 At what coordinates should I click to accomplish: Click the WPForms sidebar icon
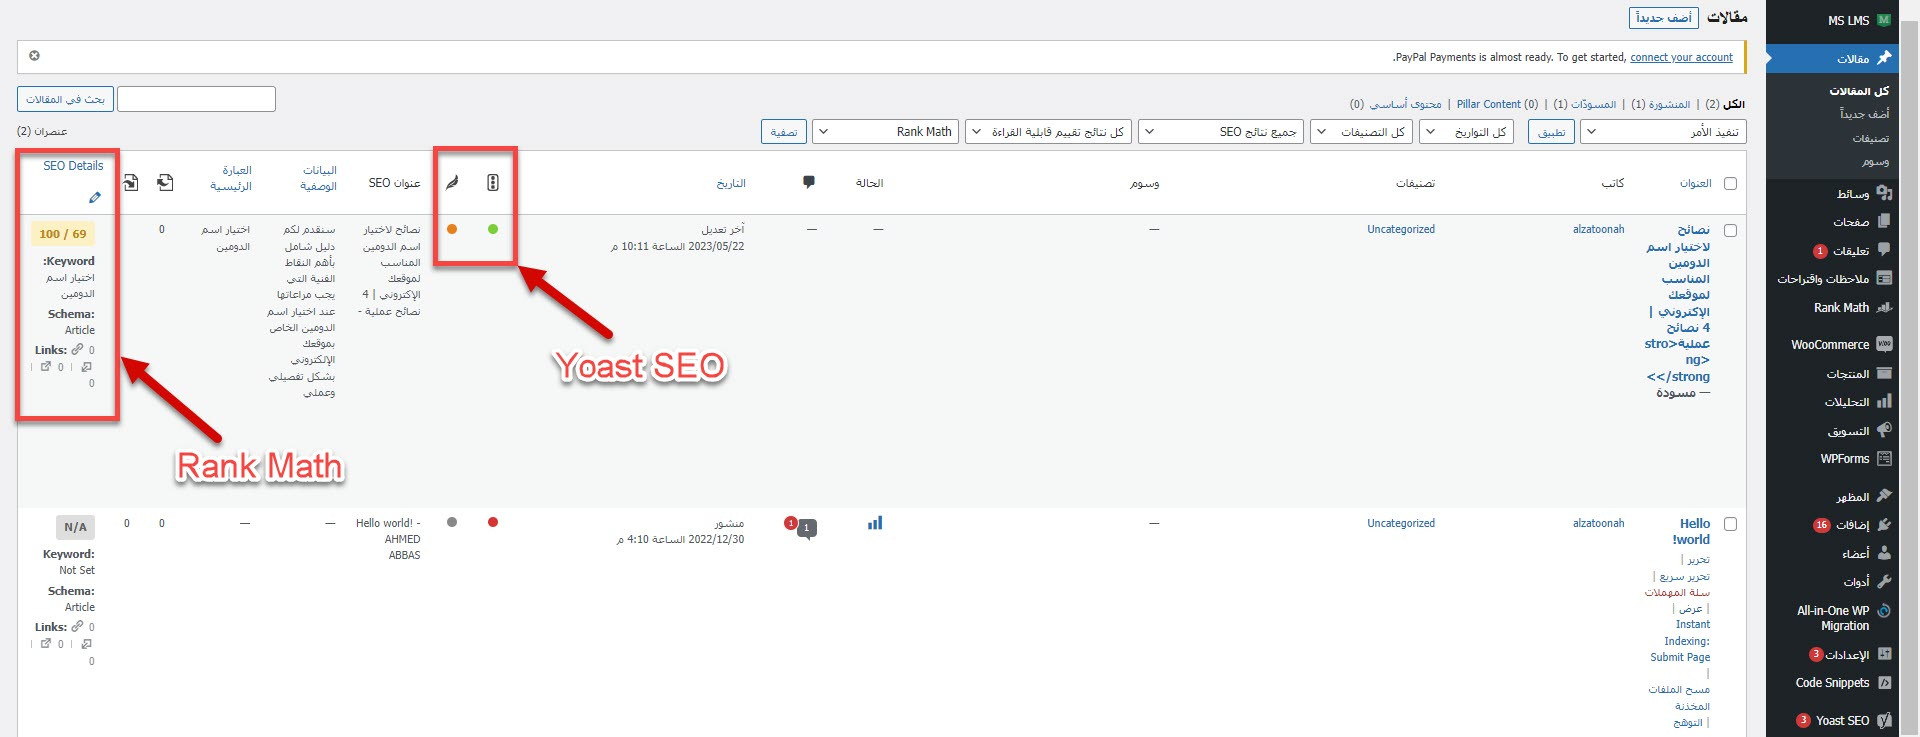(1884, 459)
